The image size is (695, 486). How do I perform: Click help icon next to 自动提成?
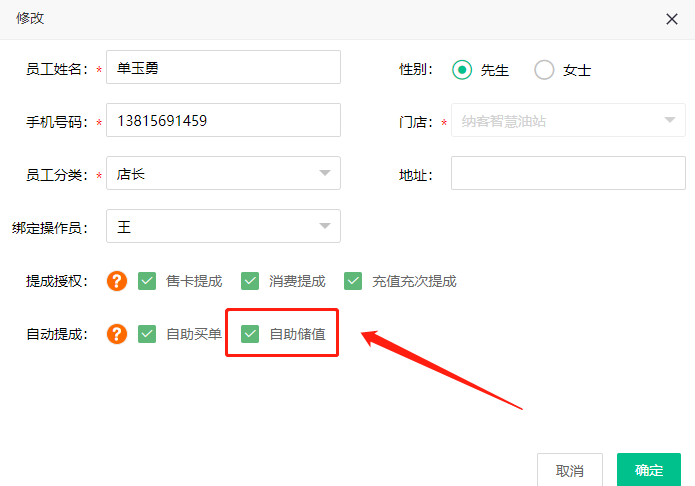(118, 334)
